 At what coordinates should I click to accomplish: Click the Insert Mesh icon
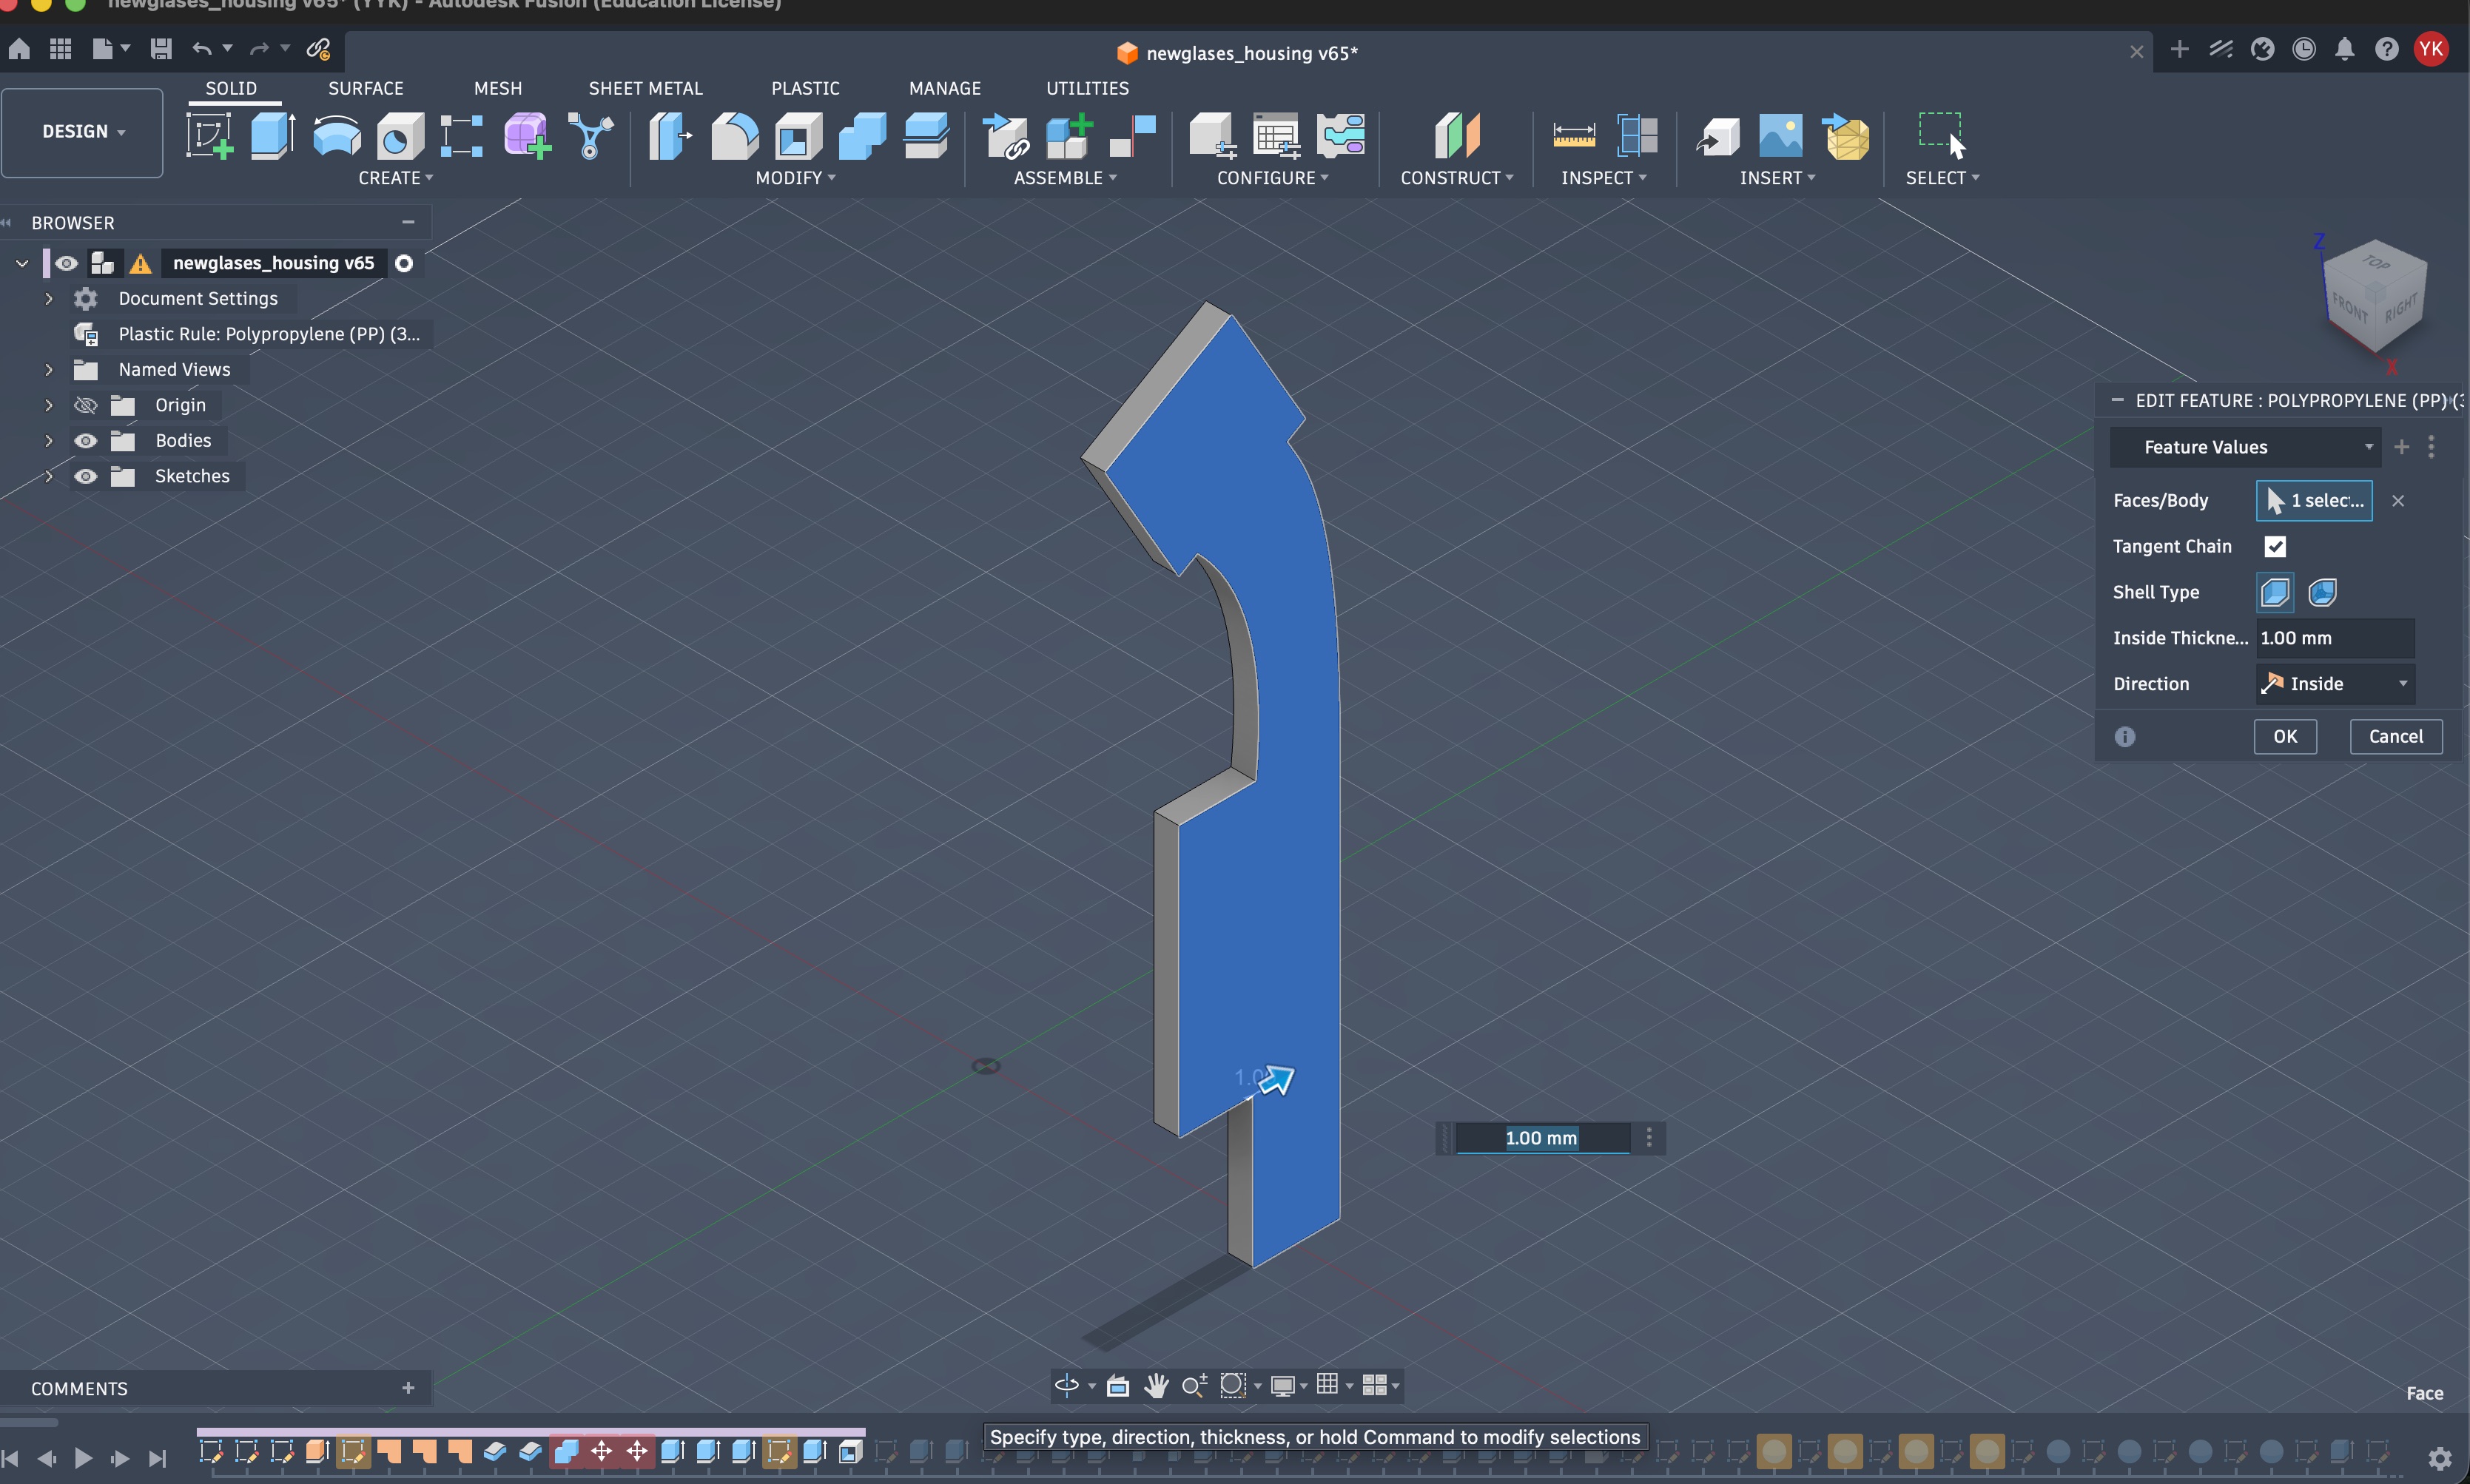(x=1847, y=136)
